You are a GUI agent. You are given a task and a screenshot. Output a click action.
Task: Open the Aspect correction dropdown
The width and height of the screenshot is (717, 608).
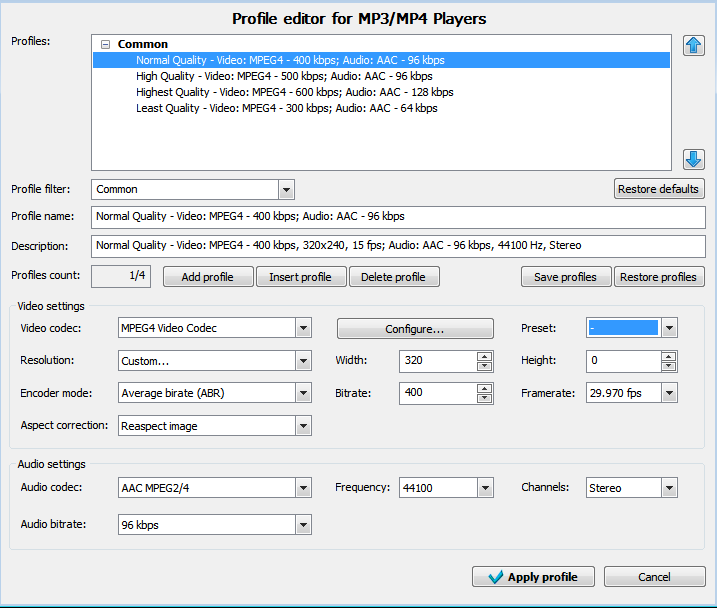coord(303,426)
